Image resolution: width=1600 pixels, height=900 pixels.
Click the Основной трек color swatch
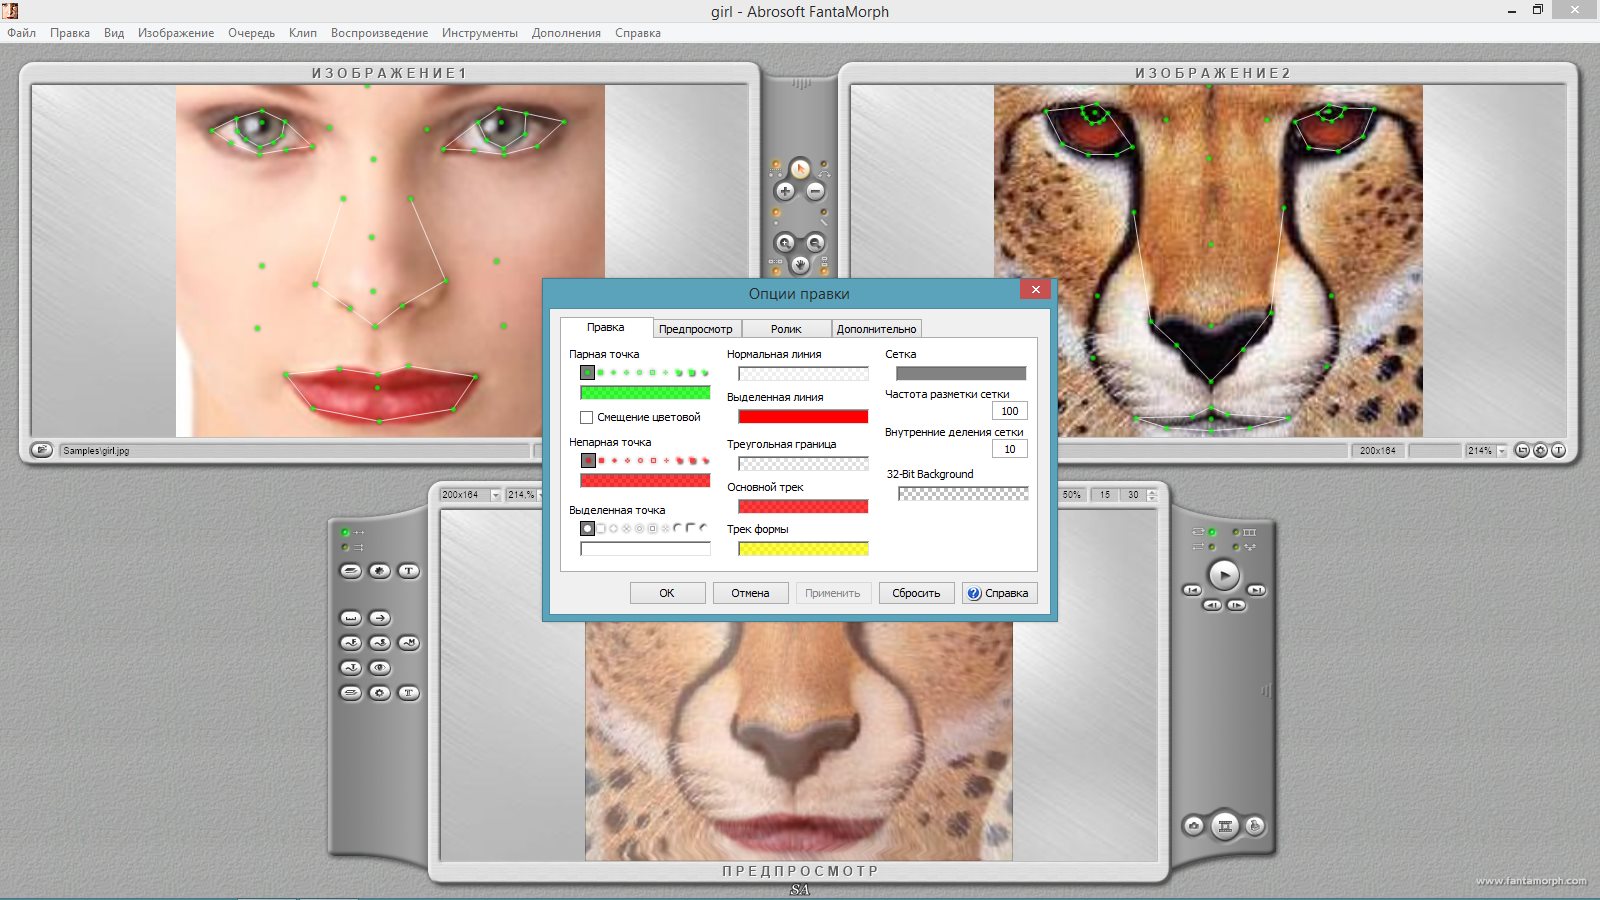pyautogui.click(x=803, y=507)
